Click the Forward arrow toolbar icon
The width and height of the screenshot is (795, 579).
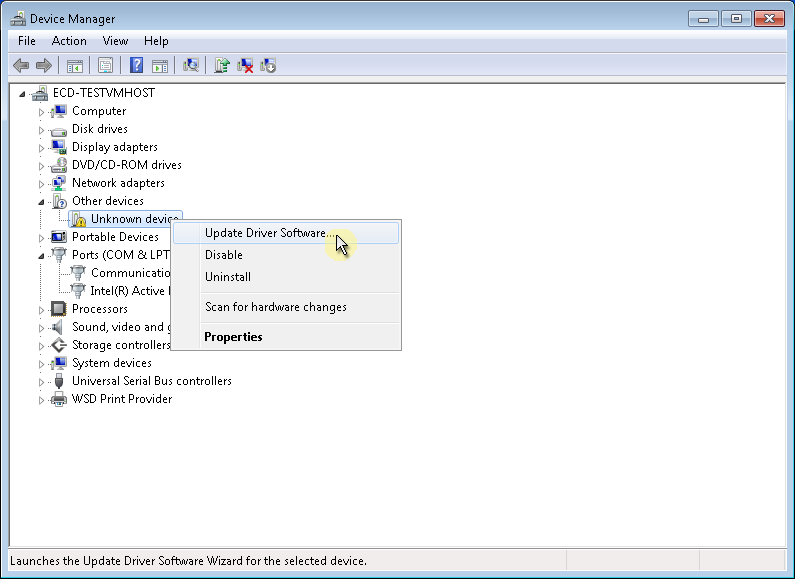pyautogui.click(x=44, y=65)
